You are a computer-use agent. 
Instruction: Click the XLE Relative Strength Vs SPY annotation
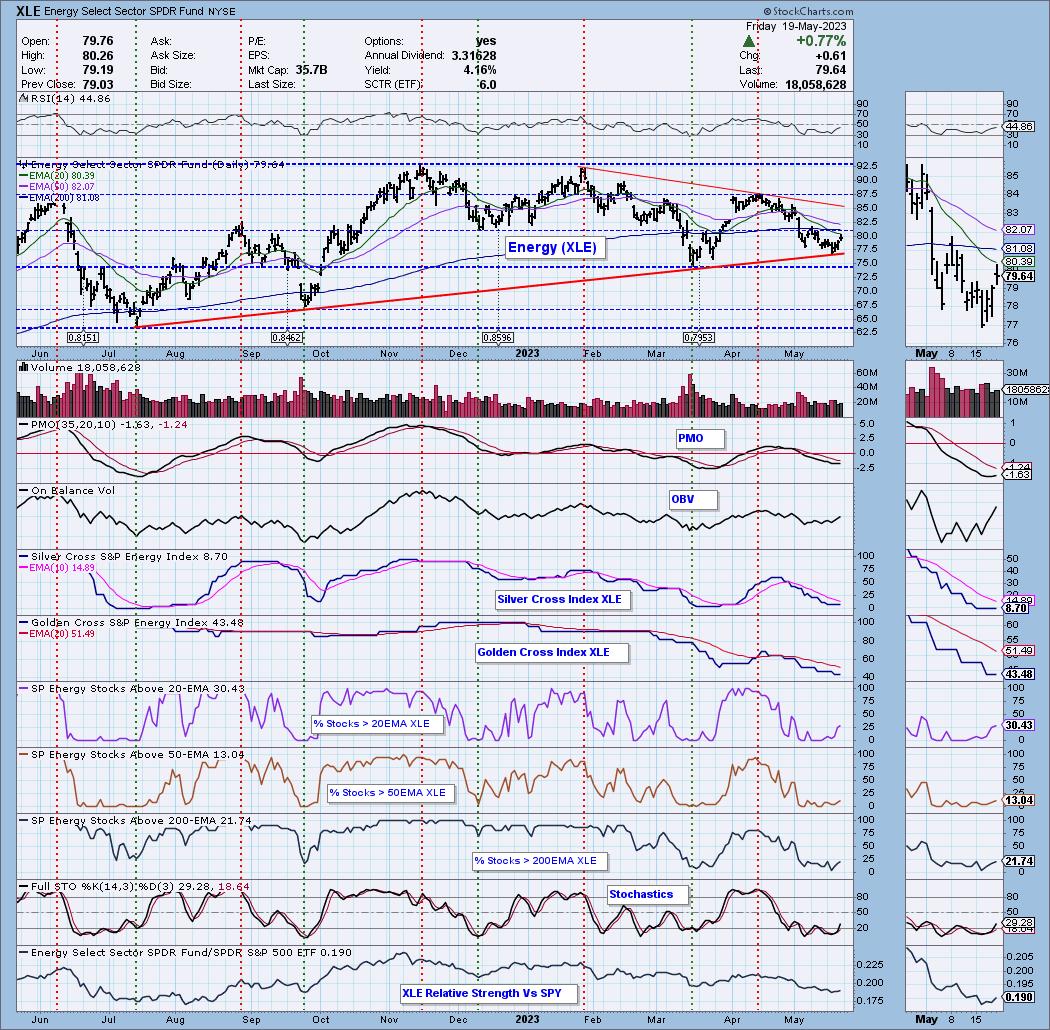point(488,993)
